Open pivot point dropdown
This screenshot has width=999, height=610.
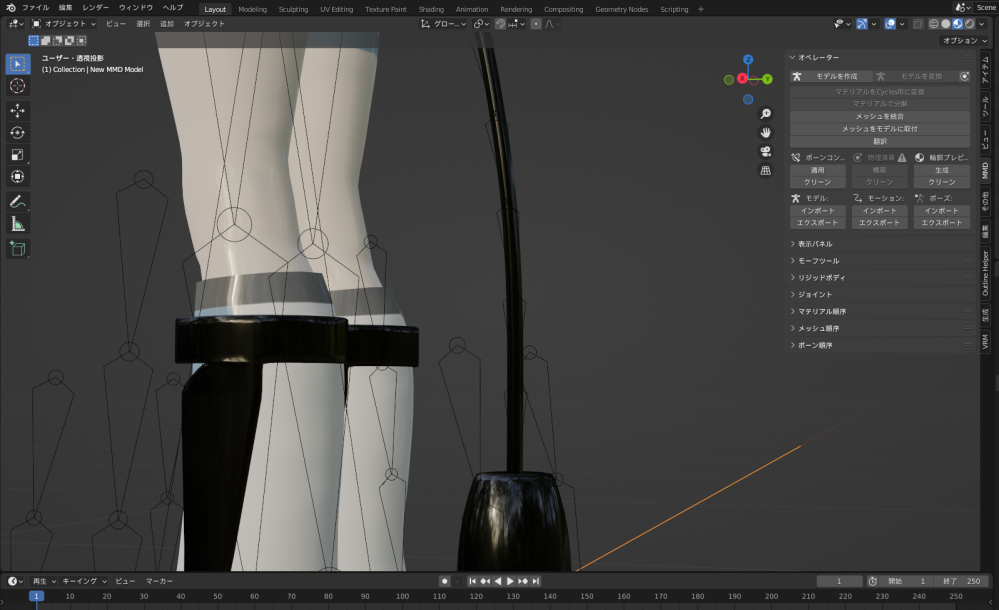(482, 24)
